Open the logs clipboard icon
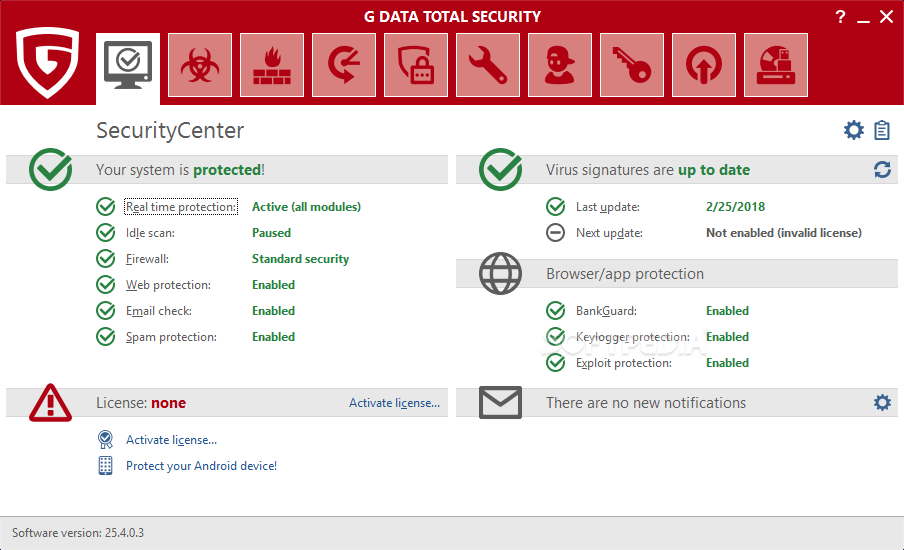 coord(882,130)
